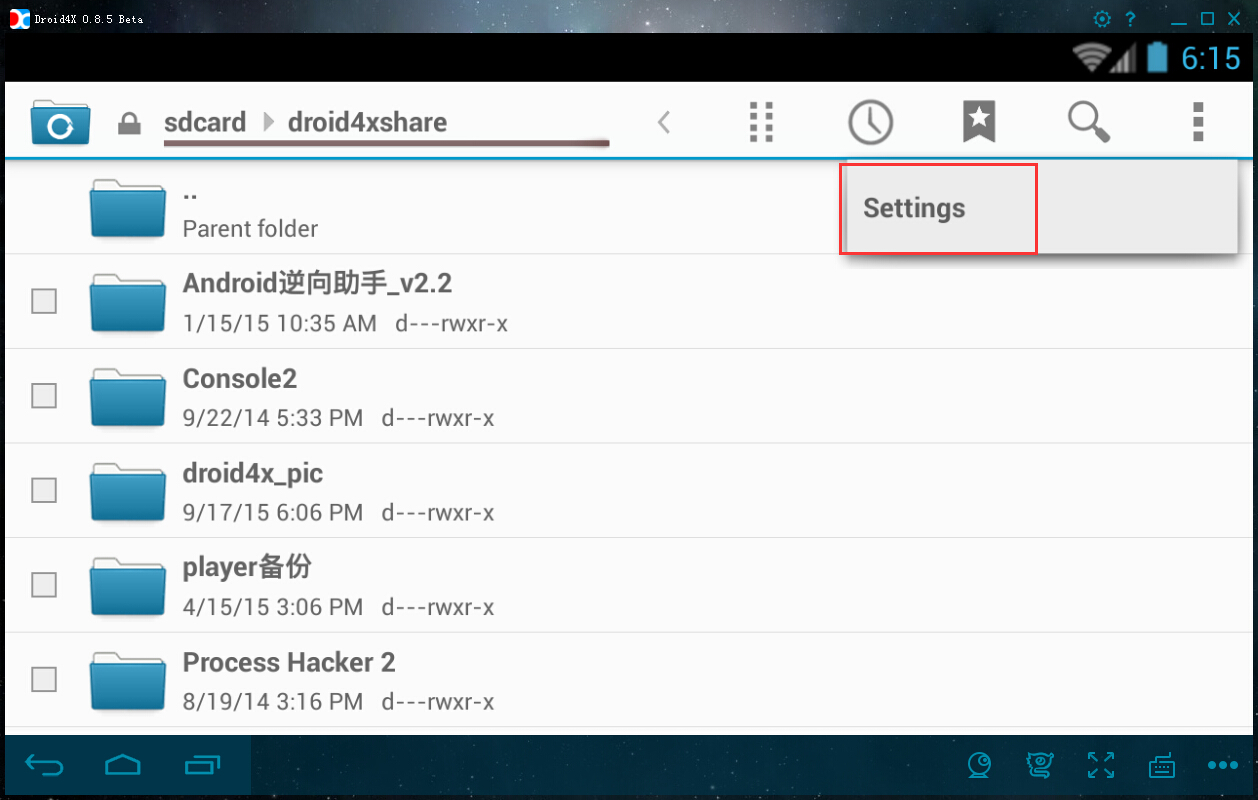
Task: Open the Android逆向助手_v2.2 folder name
Action: point(317,284)
